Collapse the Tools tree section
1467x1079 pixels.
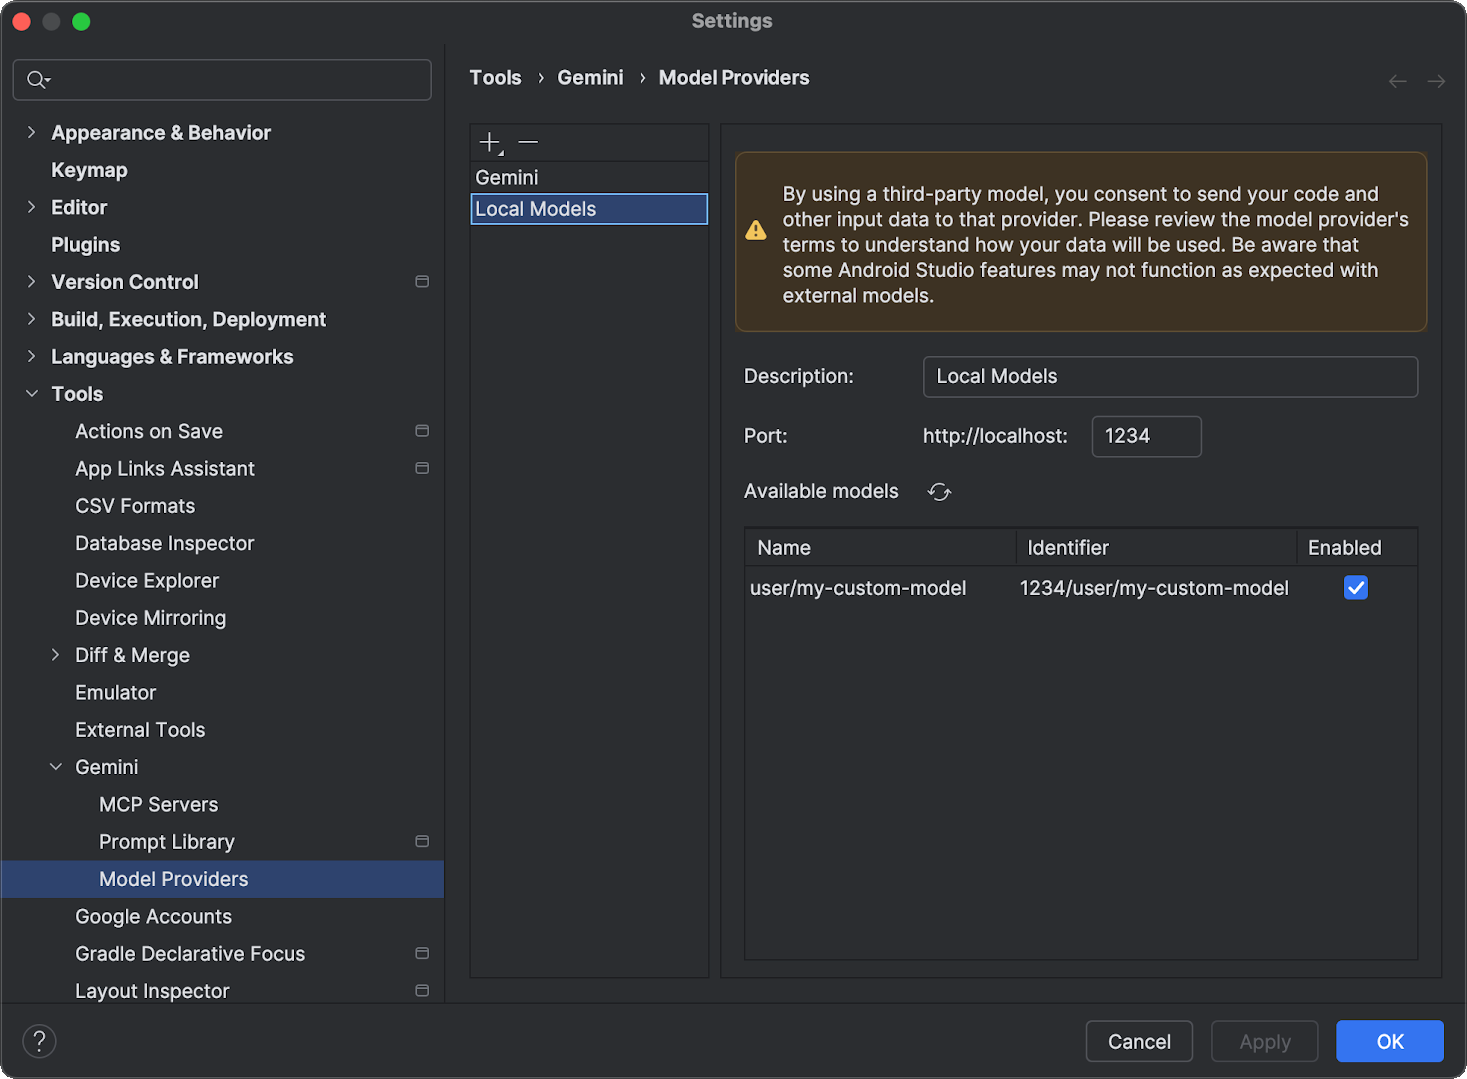[31, 394]
